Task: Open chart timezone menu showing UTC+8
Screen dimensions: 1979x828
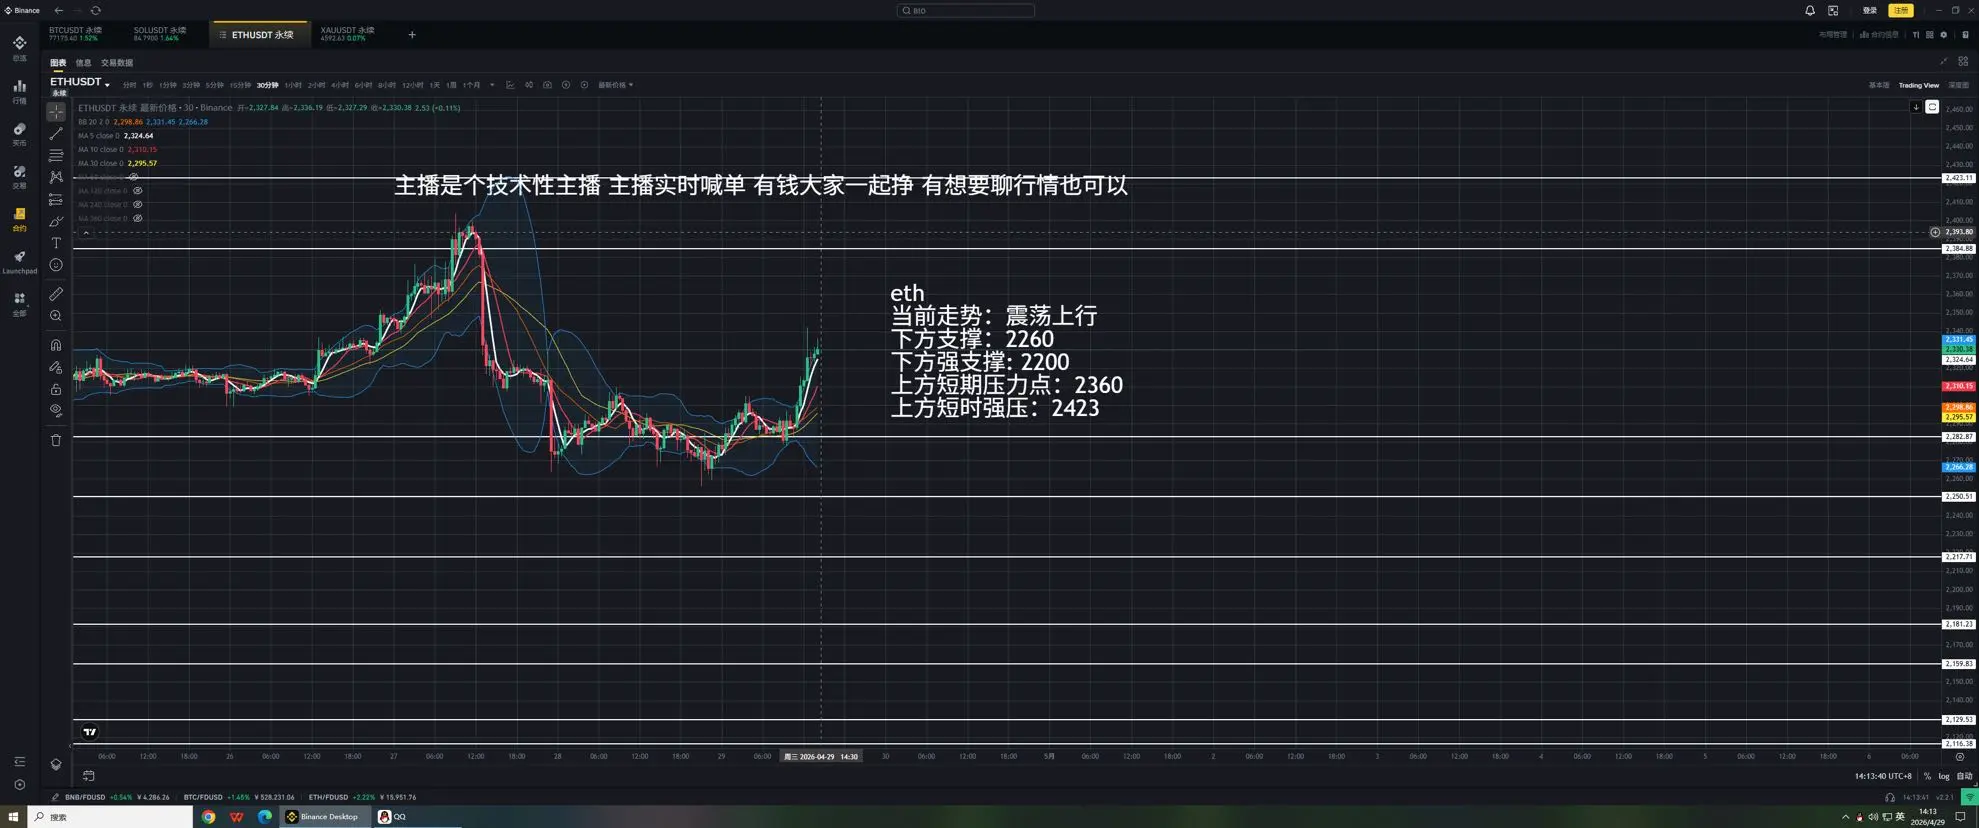Action: pyautogui.click(x=1883, y=776)
